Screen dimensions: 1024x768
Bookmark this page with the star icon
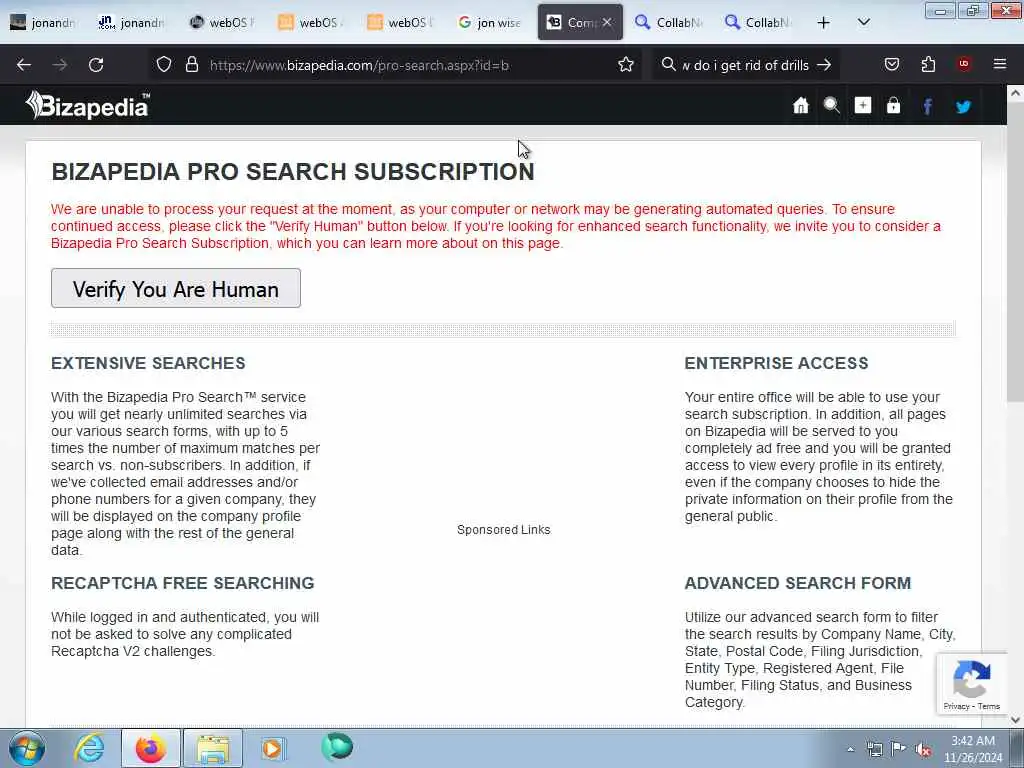(x=626, y=65)
